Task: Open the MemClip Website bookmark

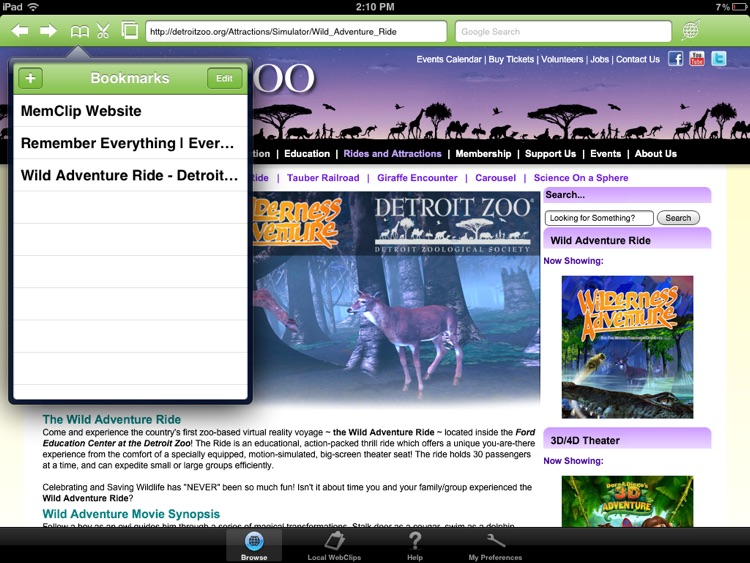Action: click(x=130, y=111)
